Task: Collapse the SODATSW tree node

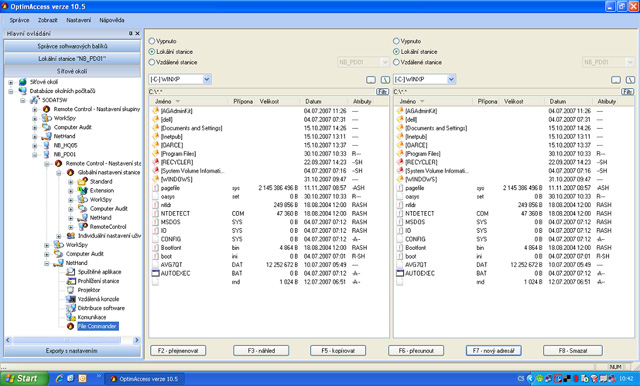Action: pyautogui.click(x=23, y=100)
